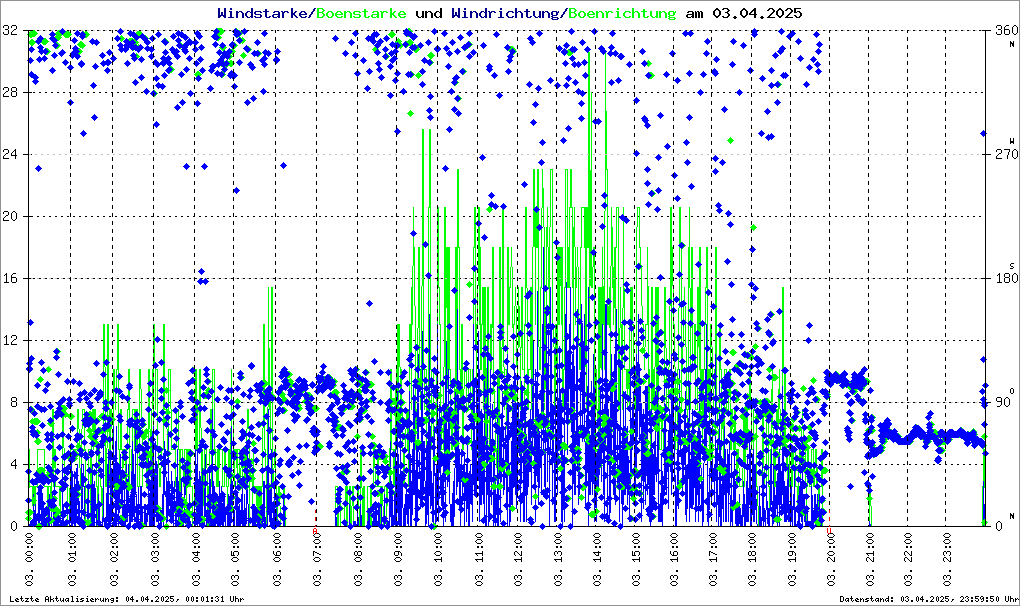Click the '24' wind-strength axis label
The height and width of the screenshot is (606, 1020).
tap(10, 154)
